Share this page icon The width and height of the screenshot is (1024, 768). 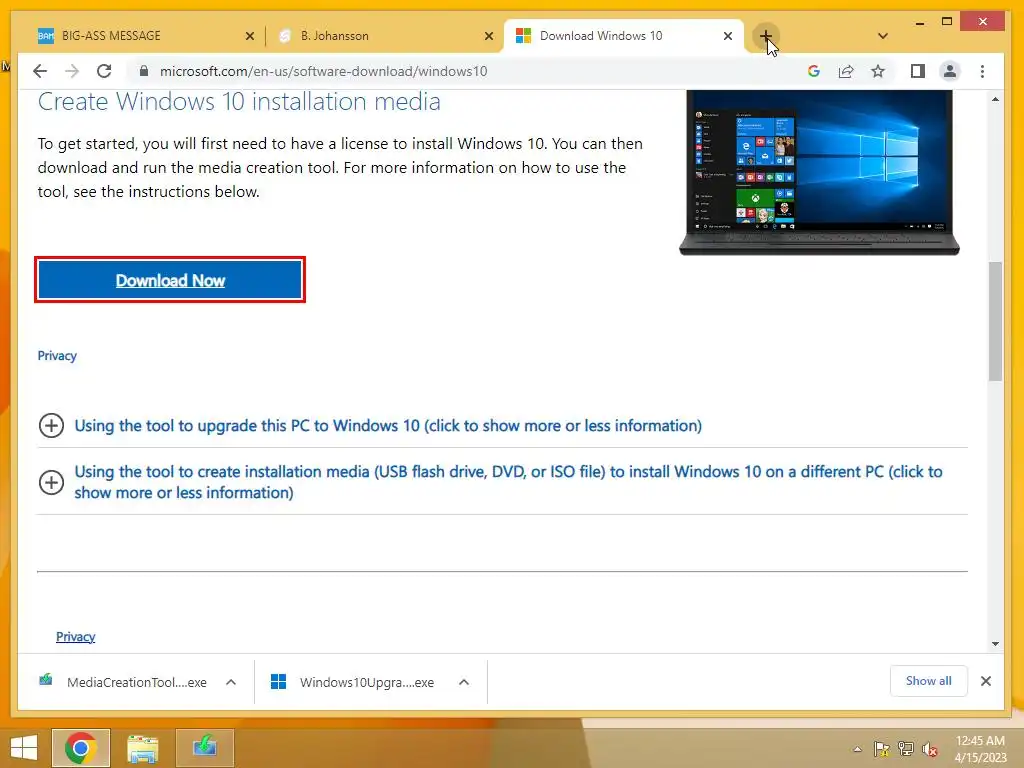point(846,71)
